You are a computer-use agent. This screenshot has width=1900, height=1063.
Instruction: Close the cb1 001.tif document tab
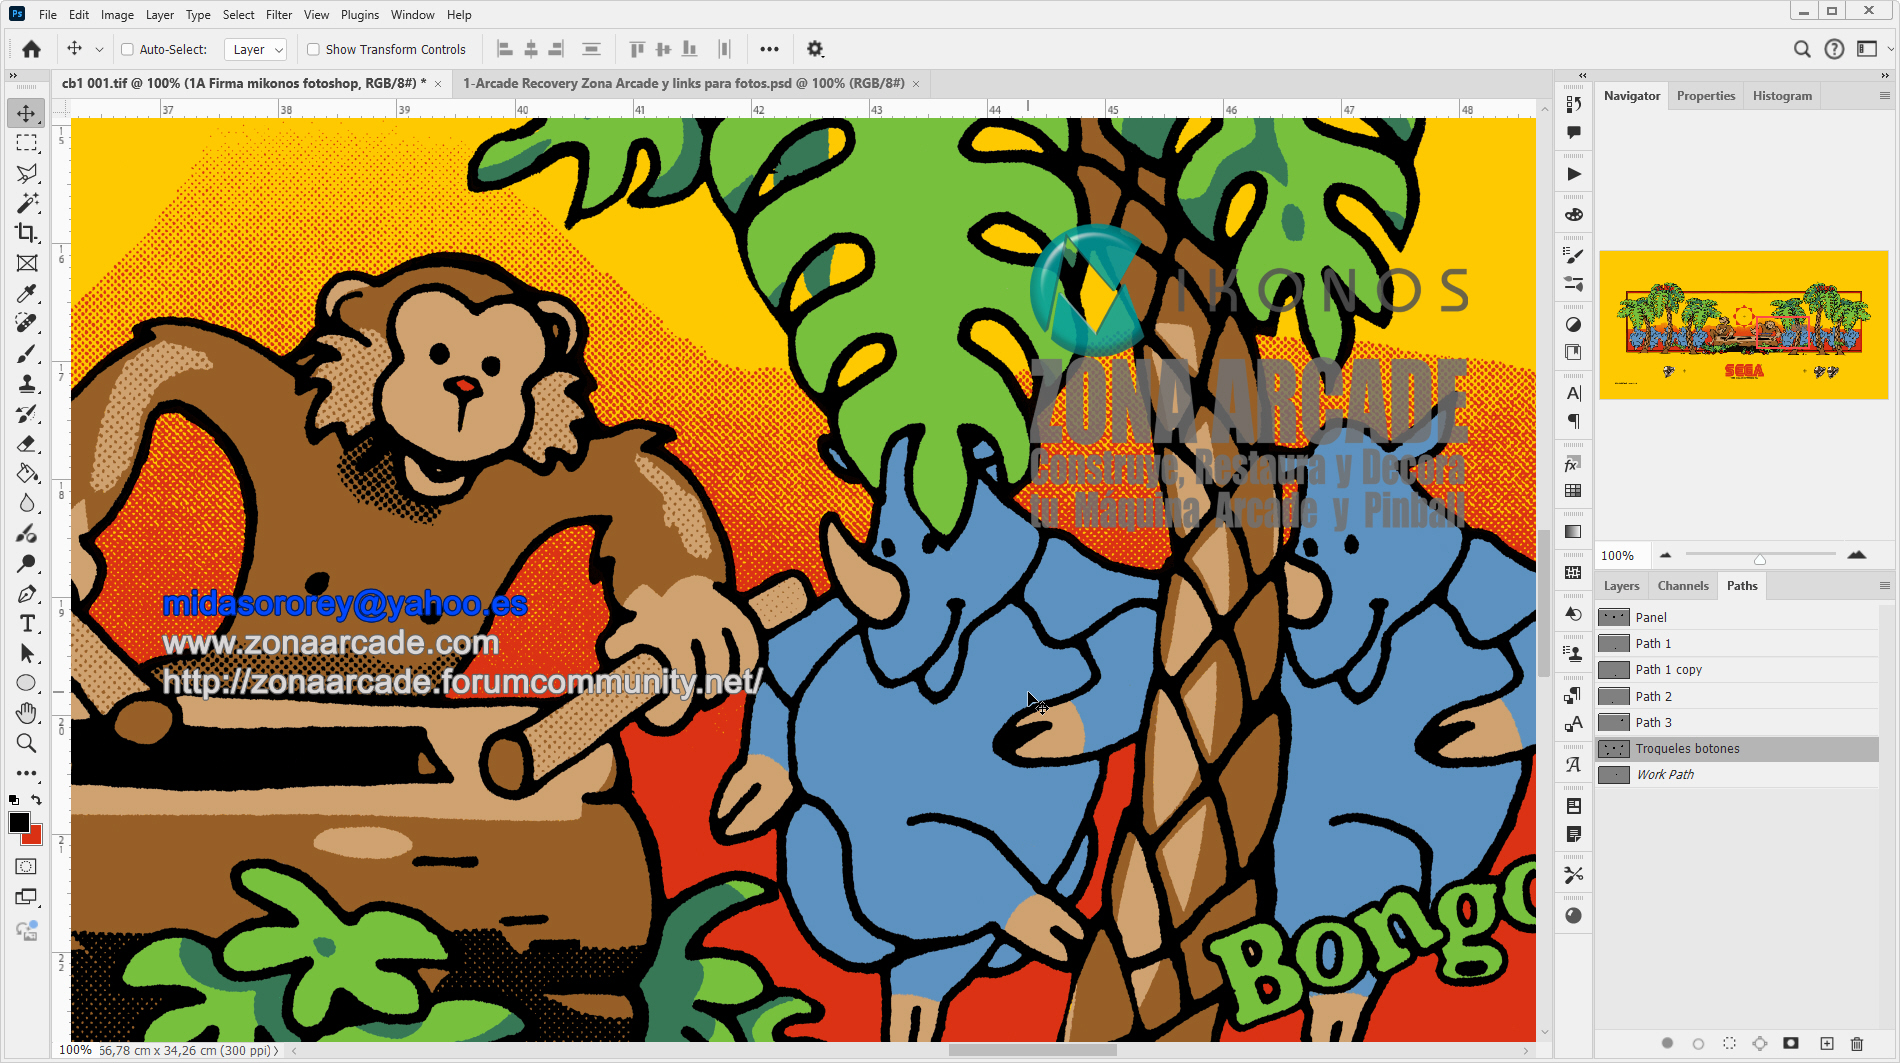coord(438,84)
